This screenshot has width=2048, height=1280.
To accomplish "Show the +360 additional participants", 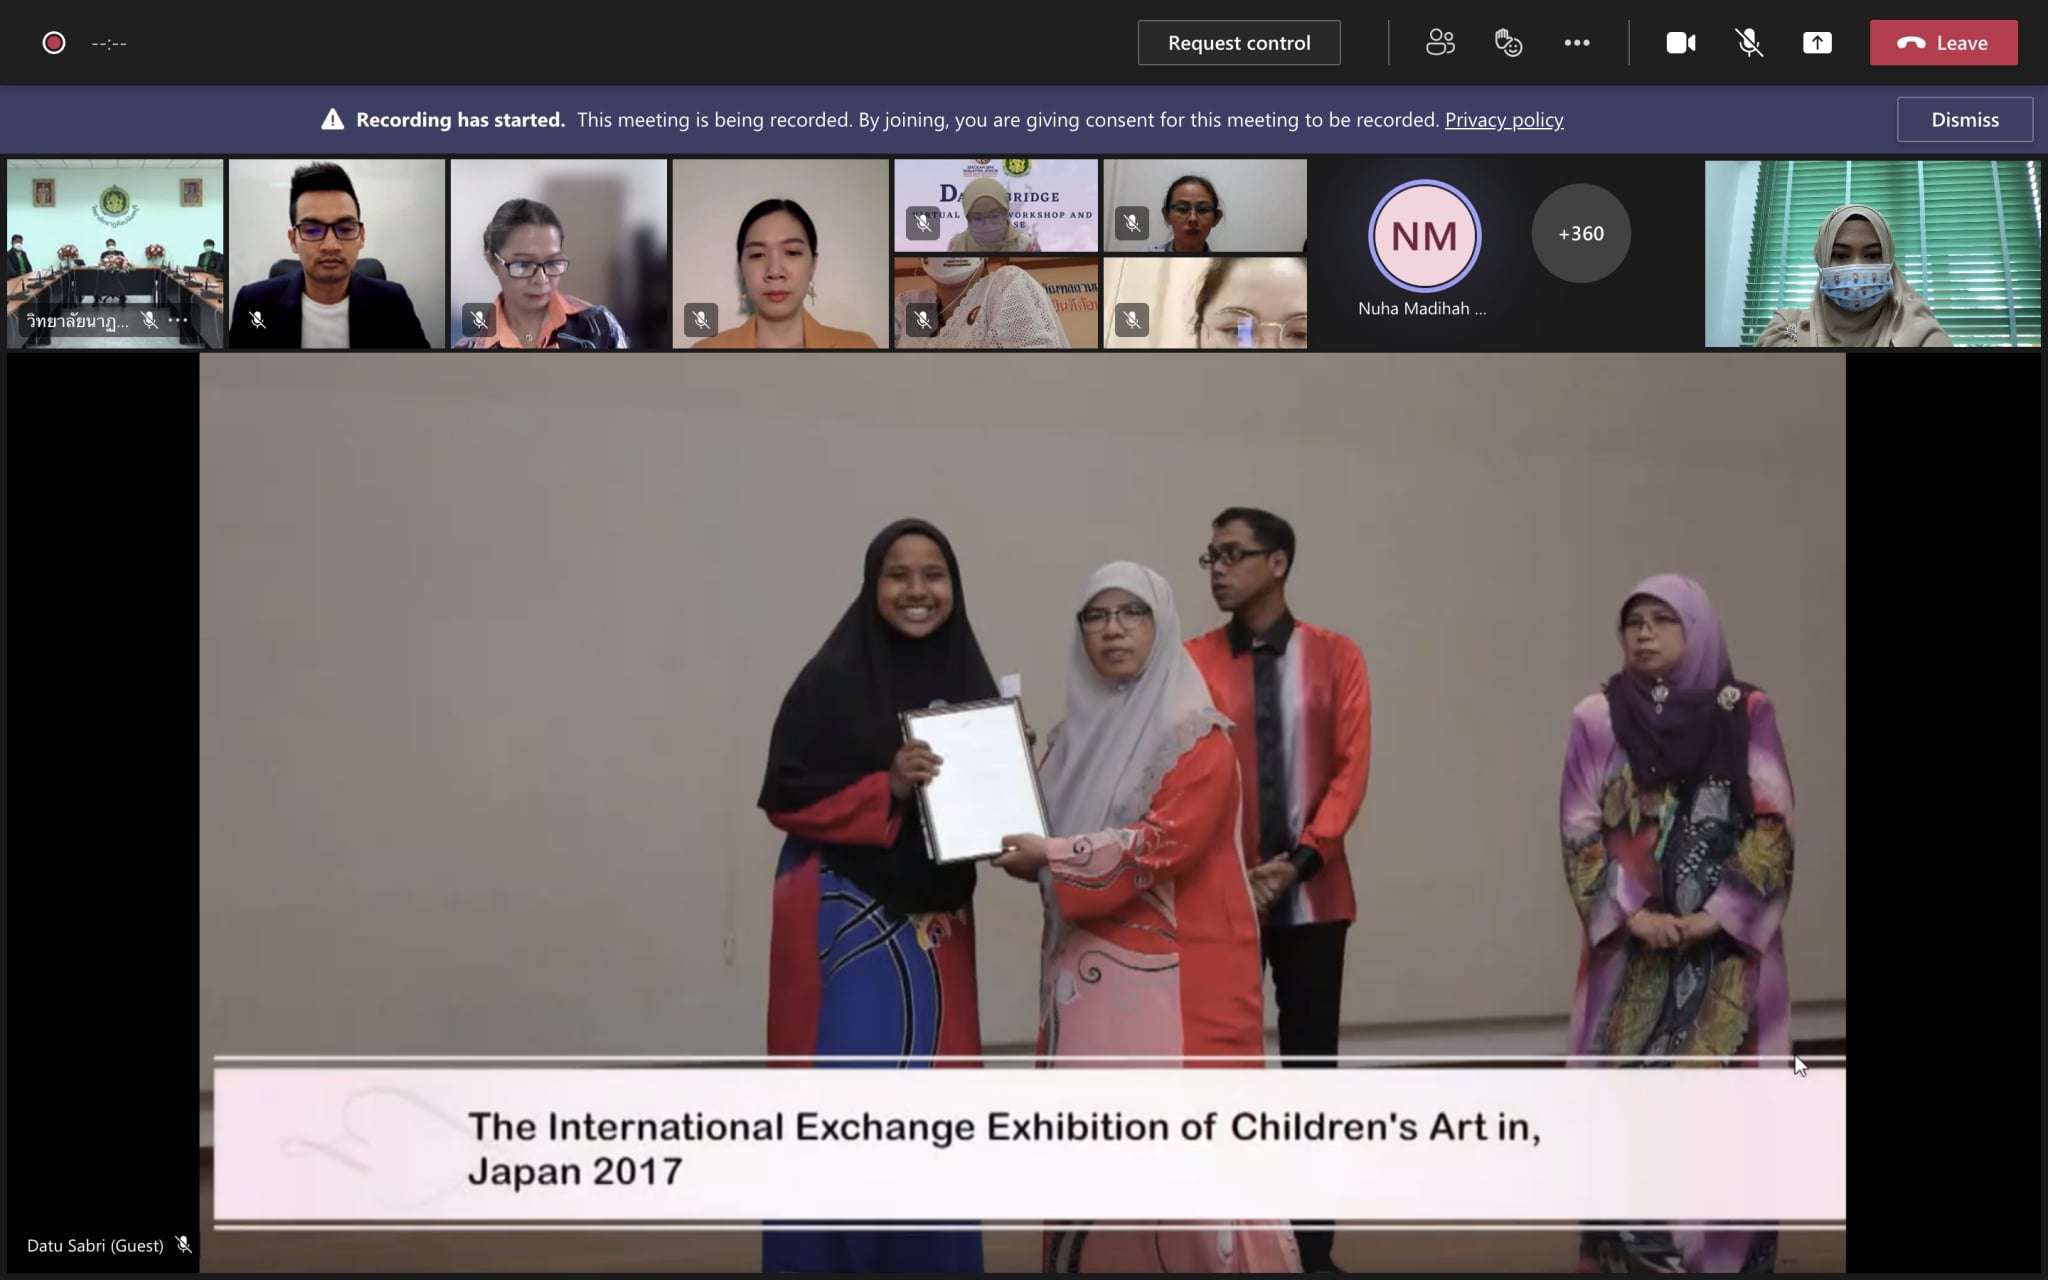I will point(1580,233).
